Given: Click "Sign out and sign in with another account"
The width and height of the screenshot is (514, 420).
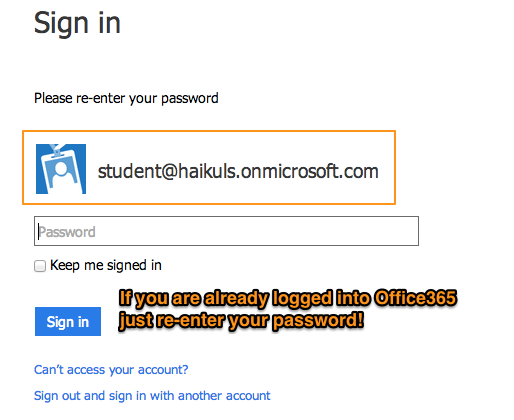Looking at the screenshot, I should point(152,396).
